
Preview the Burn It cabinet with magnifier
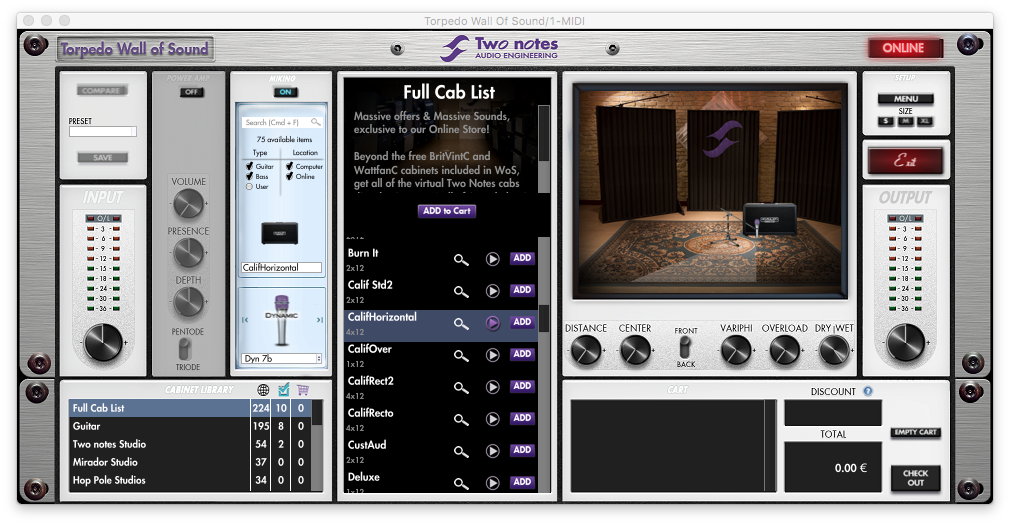pyautogui.click(x=461, y=260)
